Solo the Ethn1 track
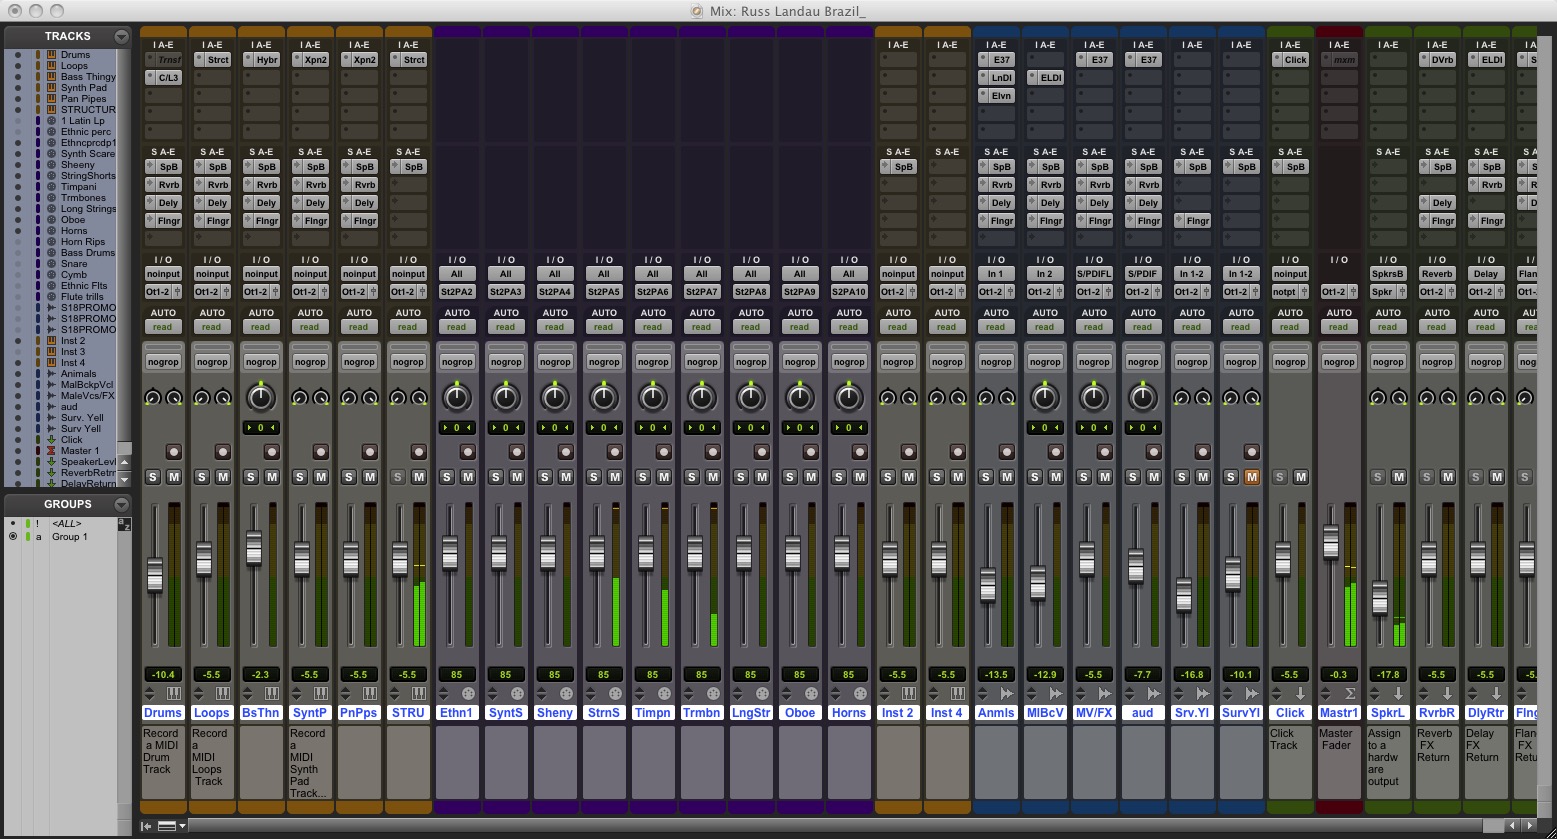The height and width of the screenshot is (839, 1557). tap(447, 477)
